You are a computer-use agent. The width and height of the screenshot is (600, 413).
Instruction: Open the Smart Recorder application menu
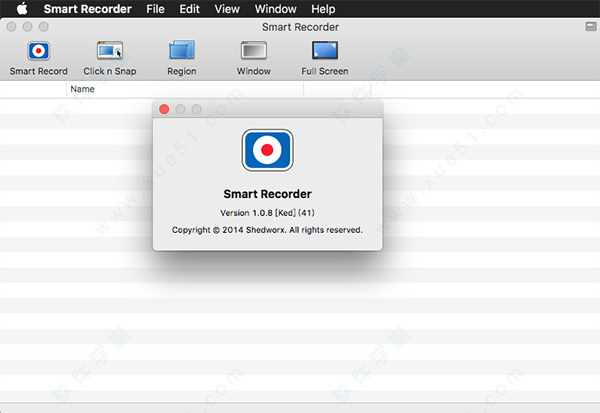pos(87,8)
